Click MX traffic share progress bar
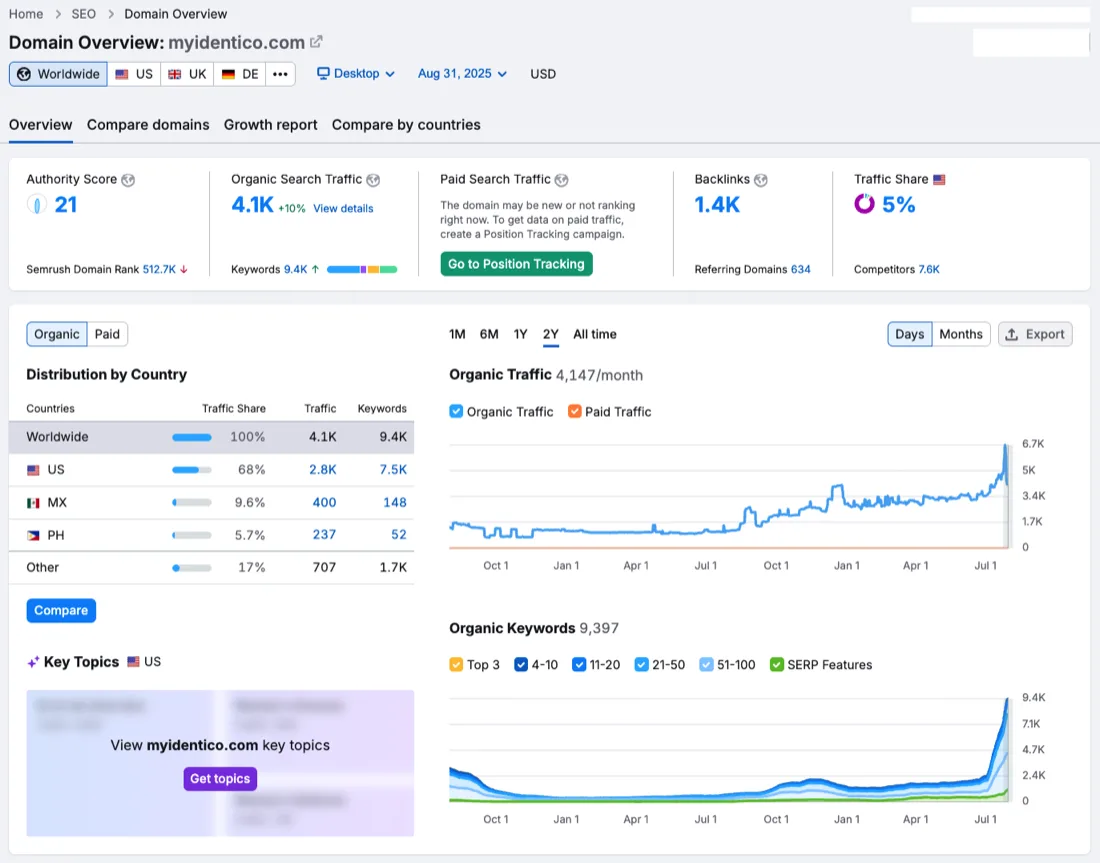 [x=192, y=502]
